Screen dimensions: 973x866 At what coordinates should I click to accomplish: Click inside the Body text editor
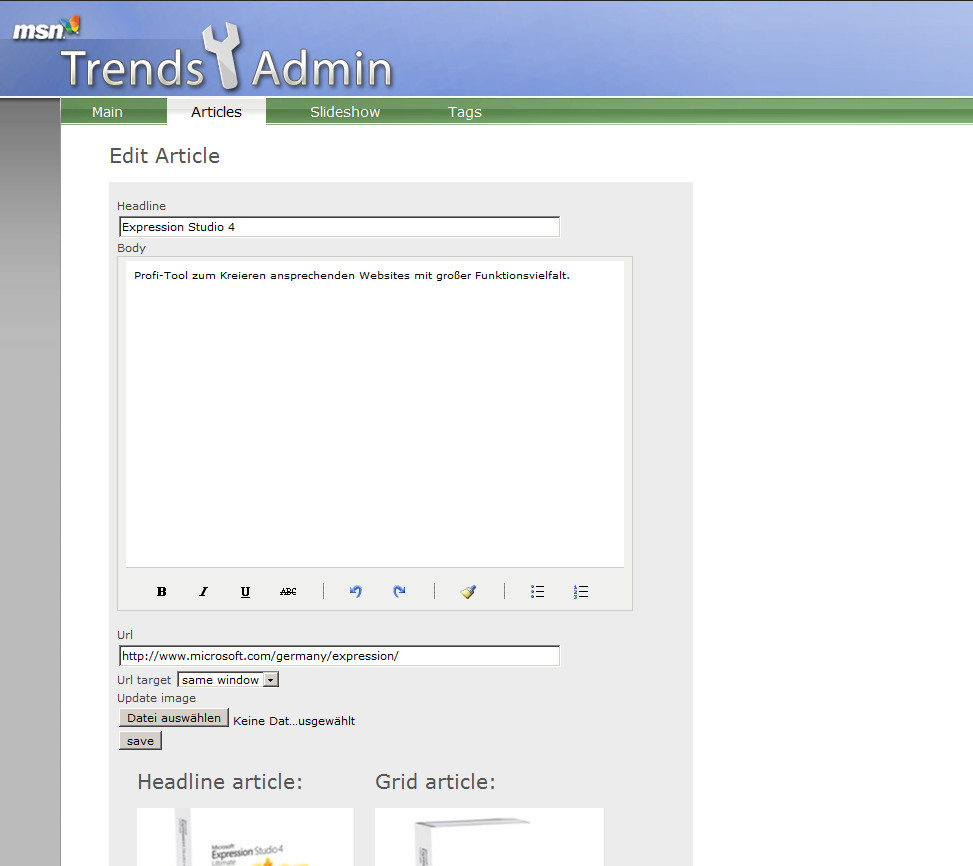coord(375,414)
